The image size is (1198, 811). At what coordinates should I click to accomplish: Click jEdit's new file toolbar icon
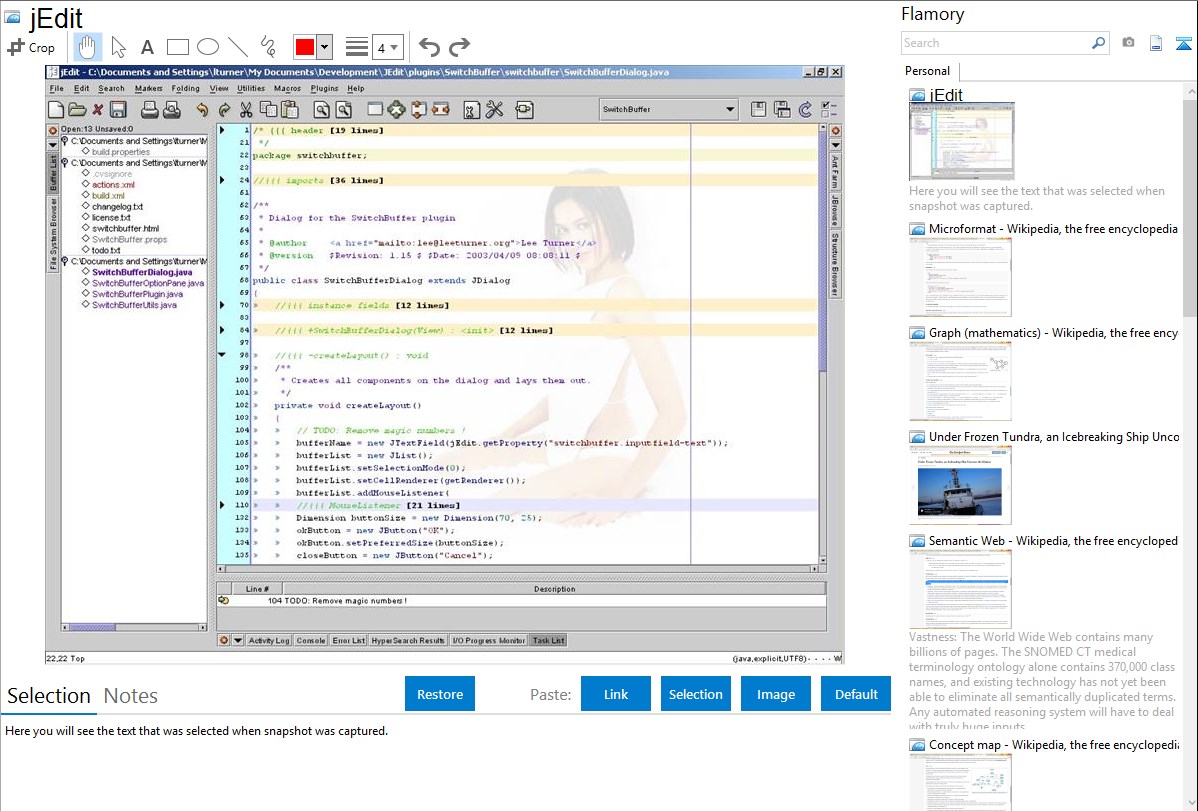click(56, 110)
